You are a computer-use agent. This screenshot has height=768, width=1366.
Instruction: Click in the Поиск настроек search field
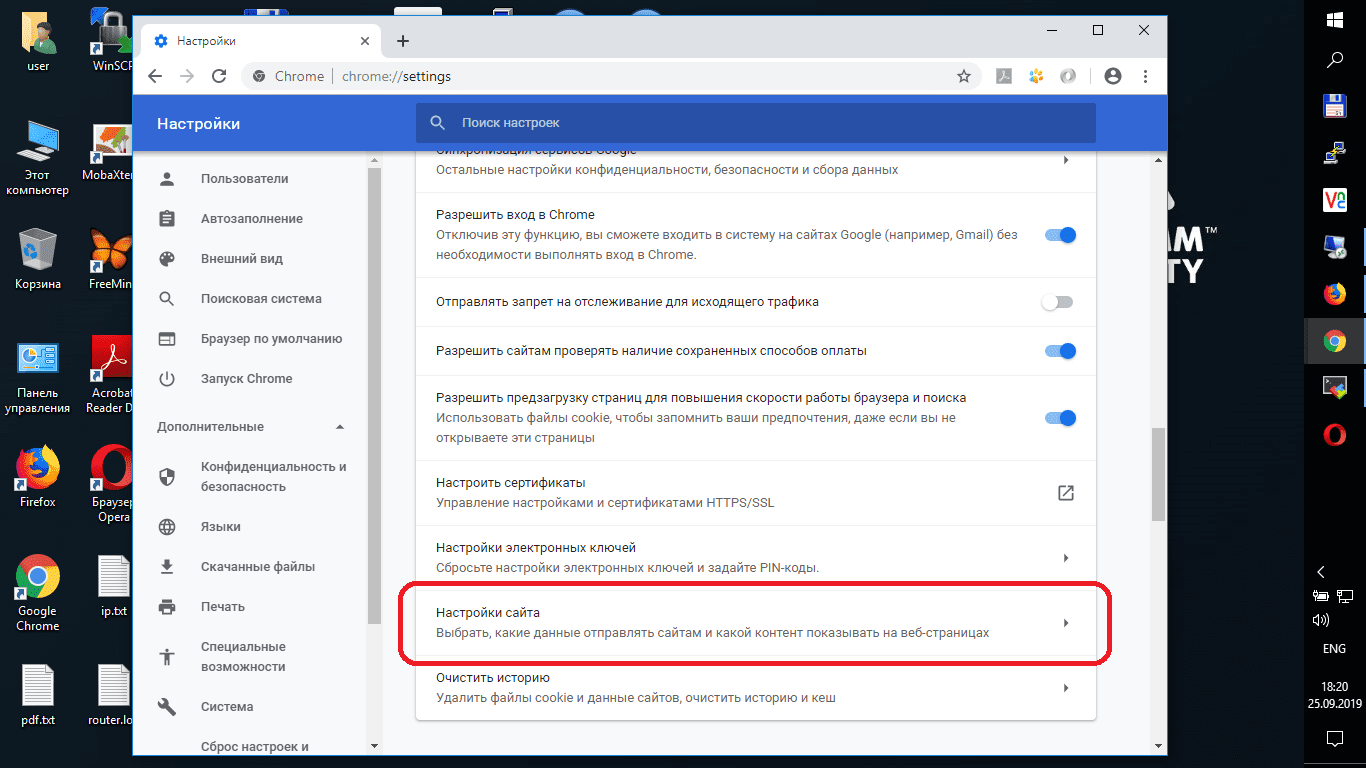tap(756, 123)
